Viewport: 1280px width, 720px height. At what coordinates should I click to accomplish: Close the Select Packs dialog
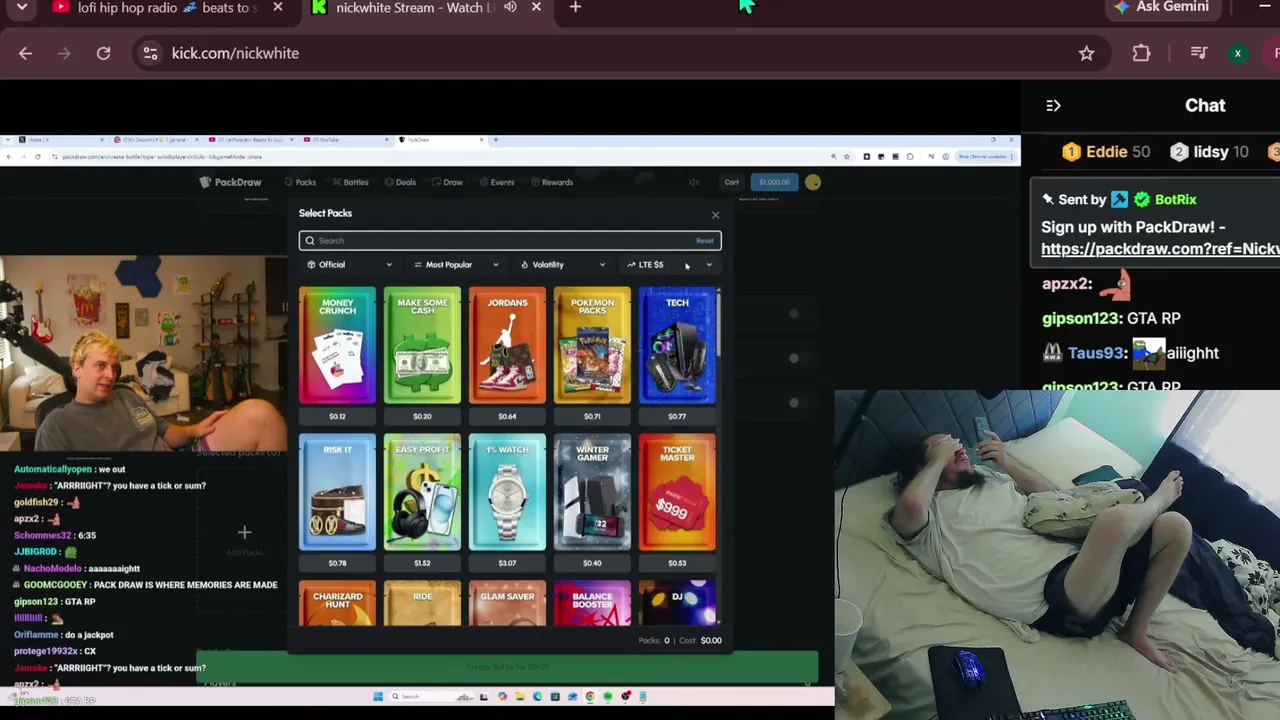pyautogui.click(x=715, y=215)
